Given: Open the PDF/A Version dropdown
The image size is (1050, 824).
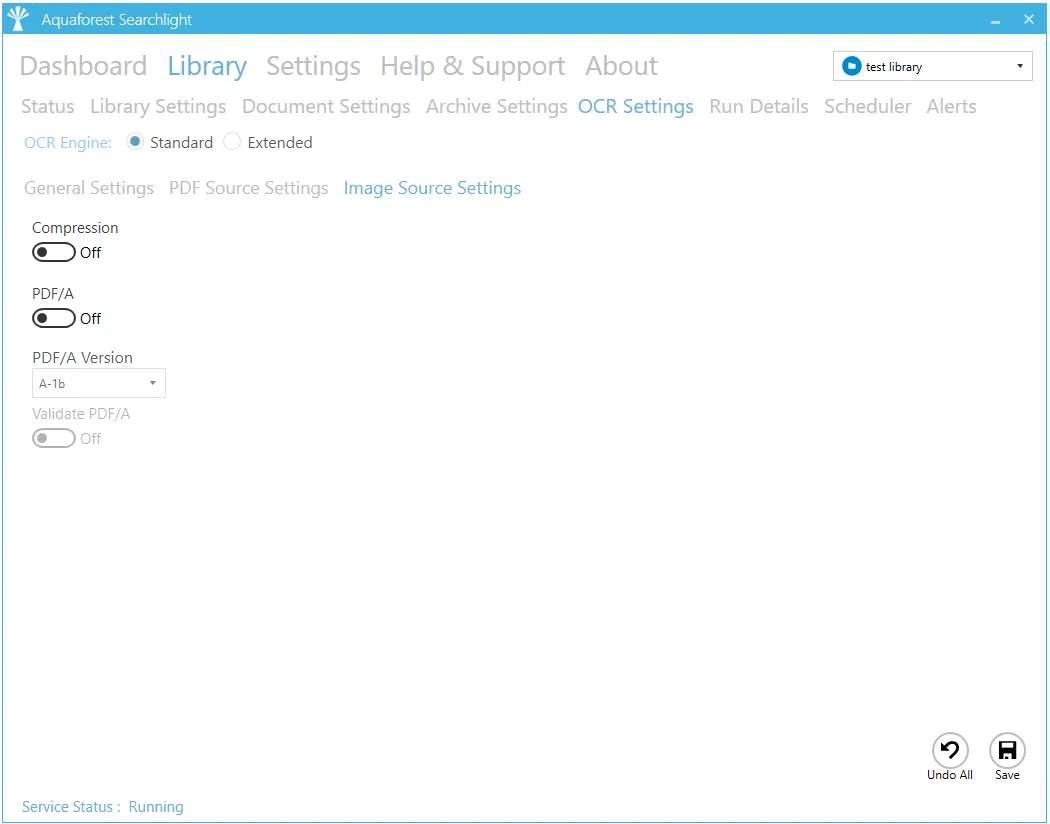Looking at the screenshot, I should point(98,384).
